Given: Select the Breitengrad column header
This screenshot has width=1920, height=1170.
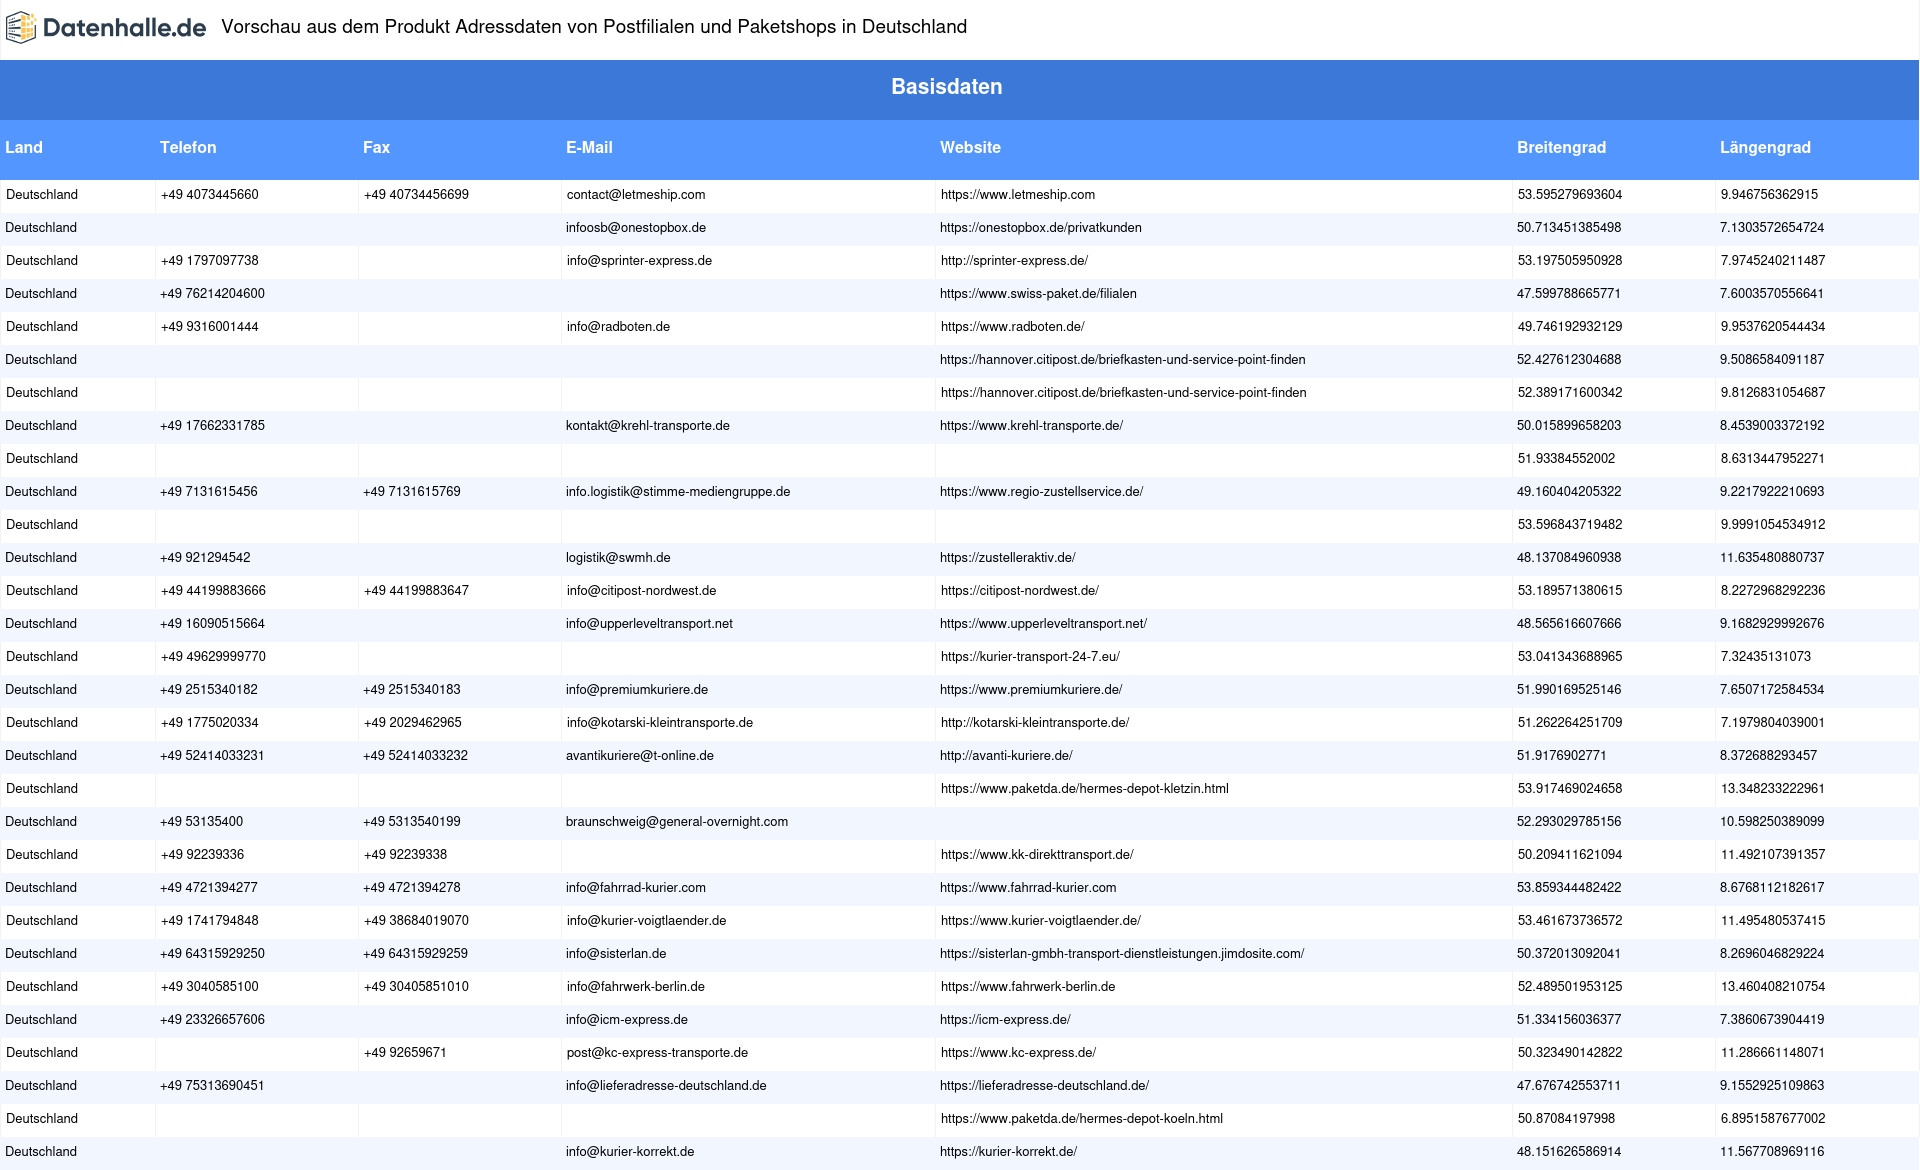Looking at the screenshot, I should pyautogui.click(x=1561, y=147).
